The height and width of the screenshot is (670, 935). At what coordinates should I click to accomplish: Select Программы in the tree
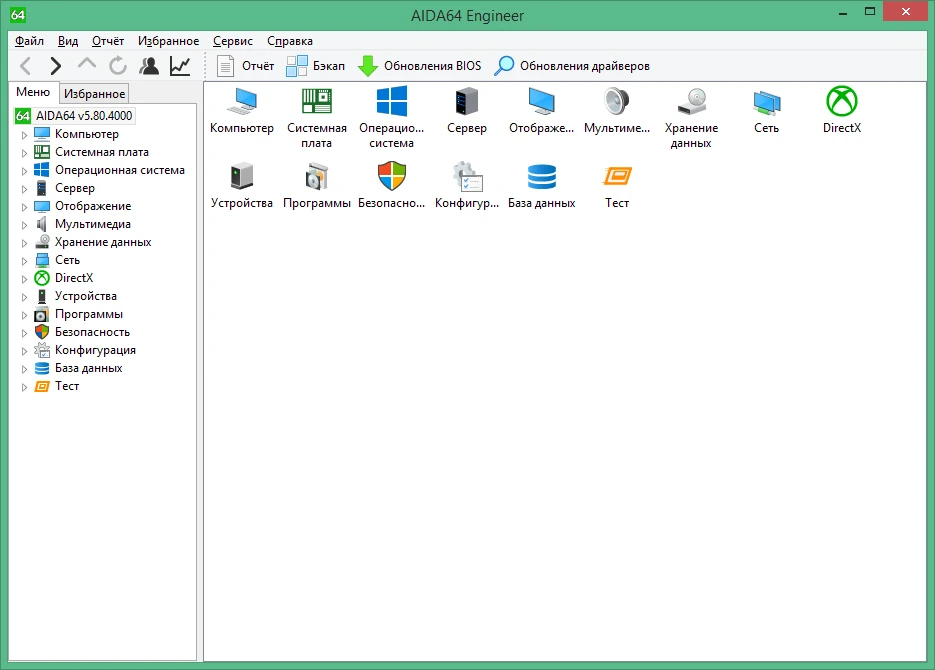89,314
